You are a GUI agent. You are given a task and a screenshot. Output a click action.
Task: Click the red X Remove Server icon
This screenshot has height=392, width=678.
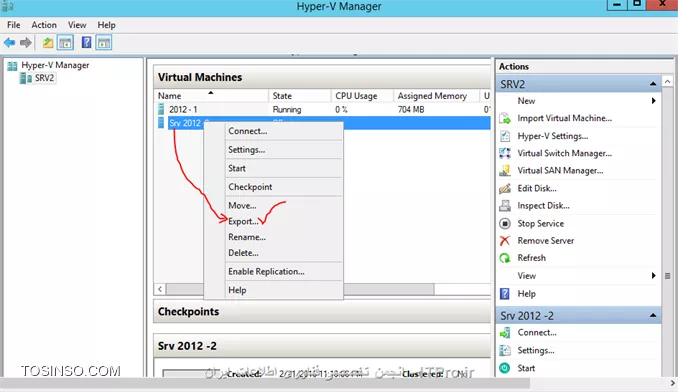click(505, 241)
